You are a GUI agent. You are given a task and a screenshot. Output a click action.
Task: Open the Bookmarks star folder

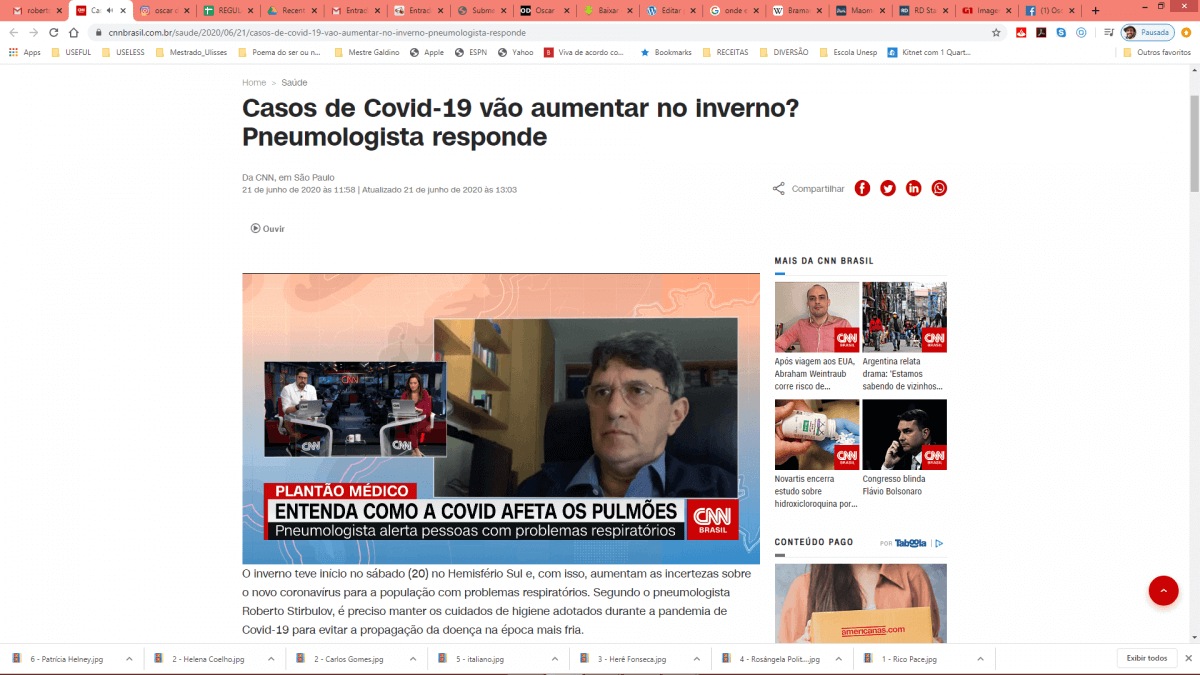coord(666,52)
